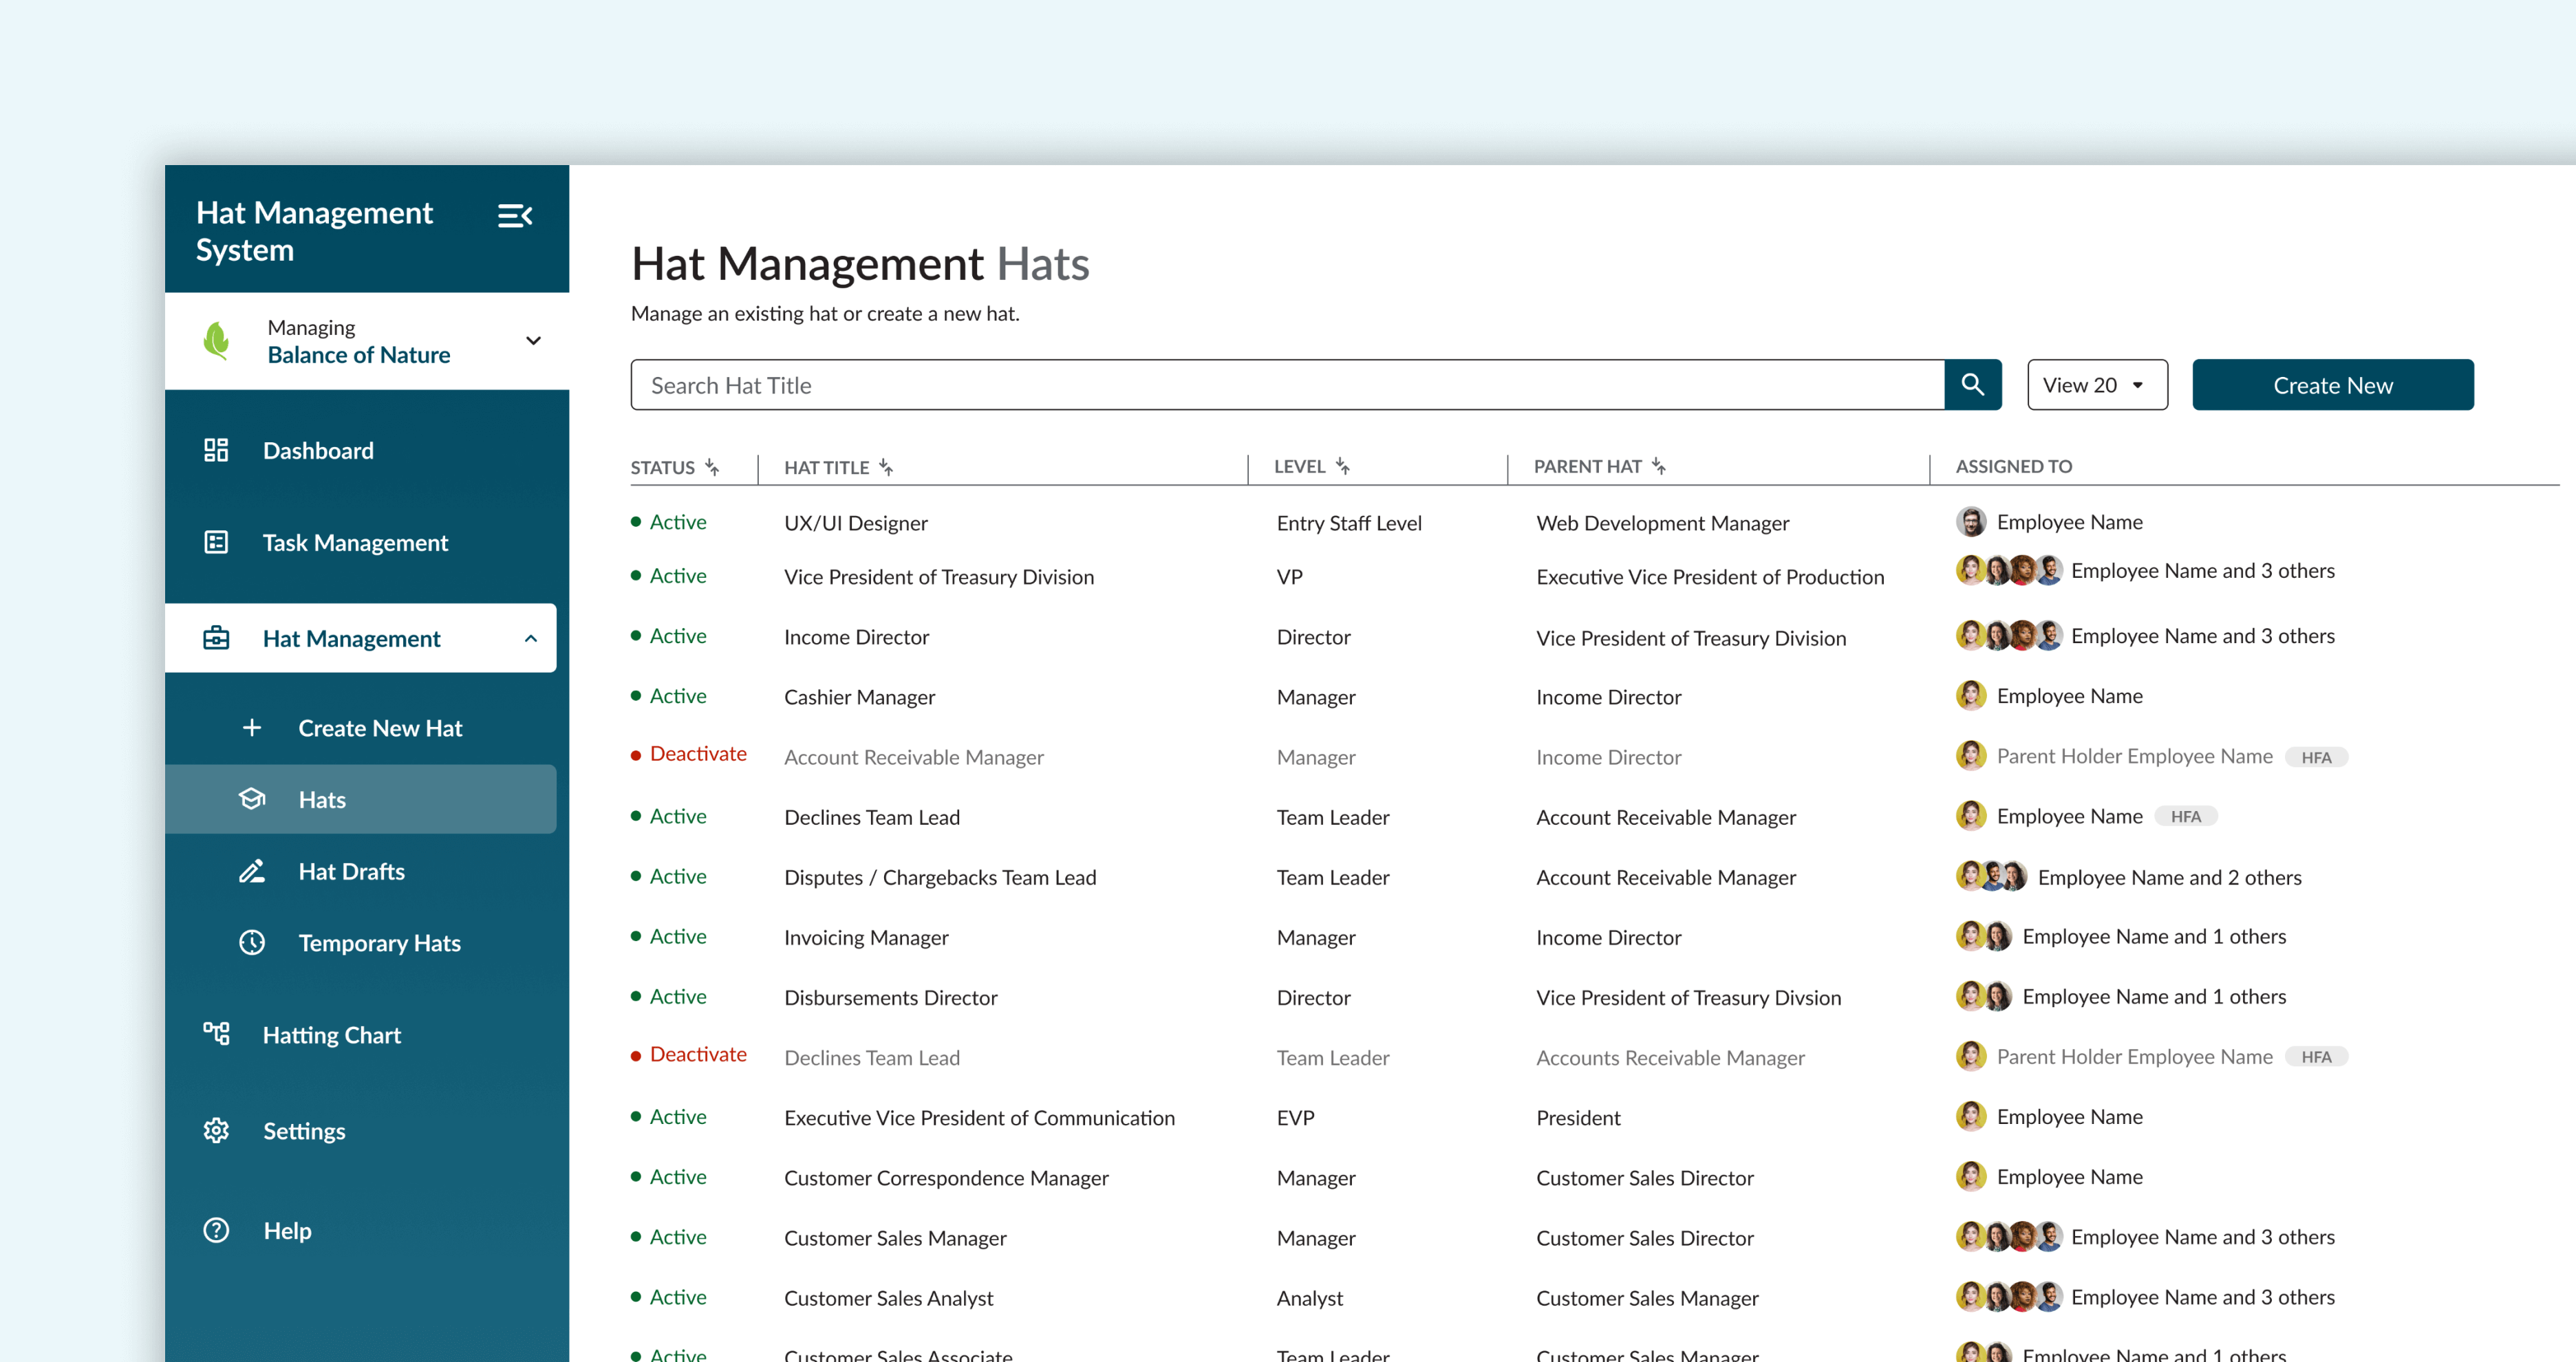The width and height of the screenshot is (2576, 1362).
Task: Click Create New Hat in sidebar
Action: click(x=379, y=728)
